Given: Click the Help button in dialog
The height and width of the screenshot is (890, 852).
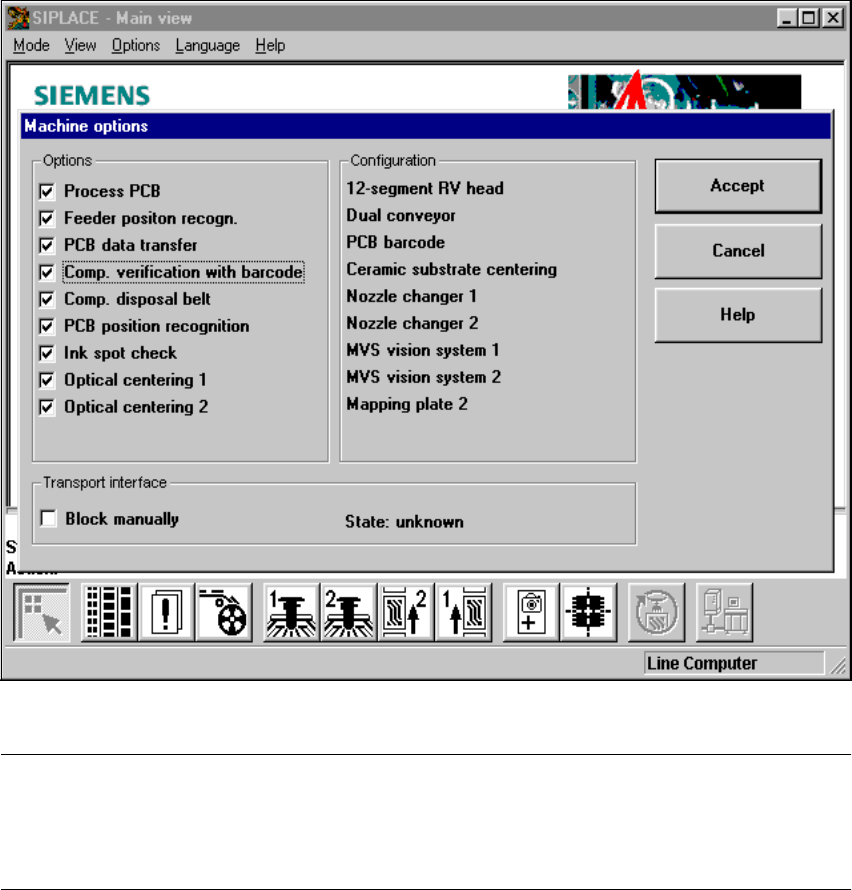Looking at the screenshot, I should 738,314.
